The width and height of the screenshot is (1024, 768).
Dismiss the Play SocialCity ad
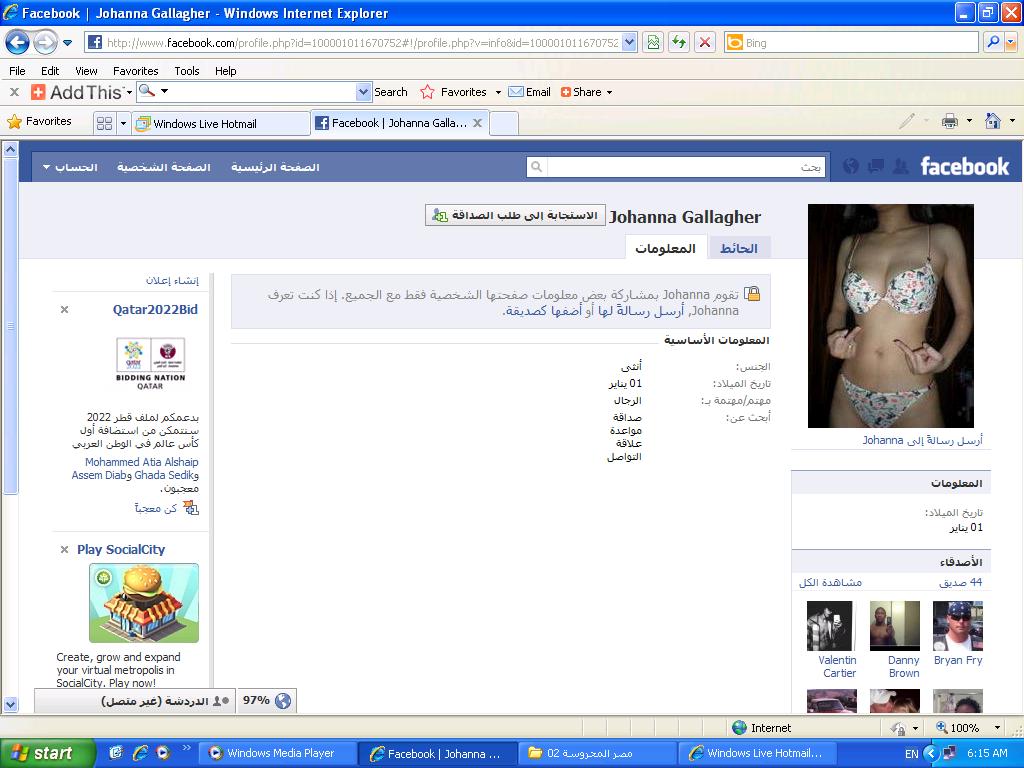[64, 549]
